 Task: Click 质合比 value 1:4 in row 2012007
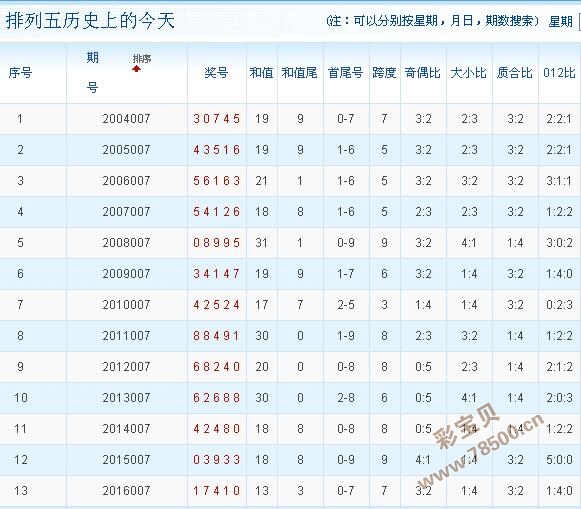pos(515,367)
